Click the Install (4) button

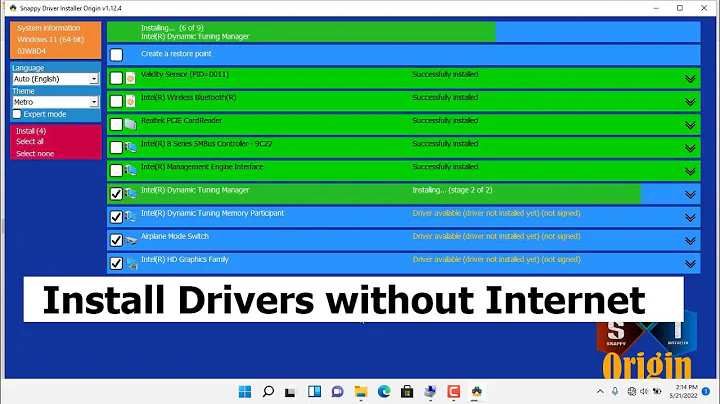click(x=31, y=131)
